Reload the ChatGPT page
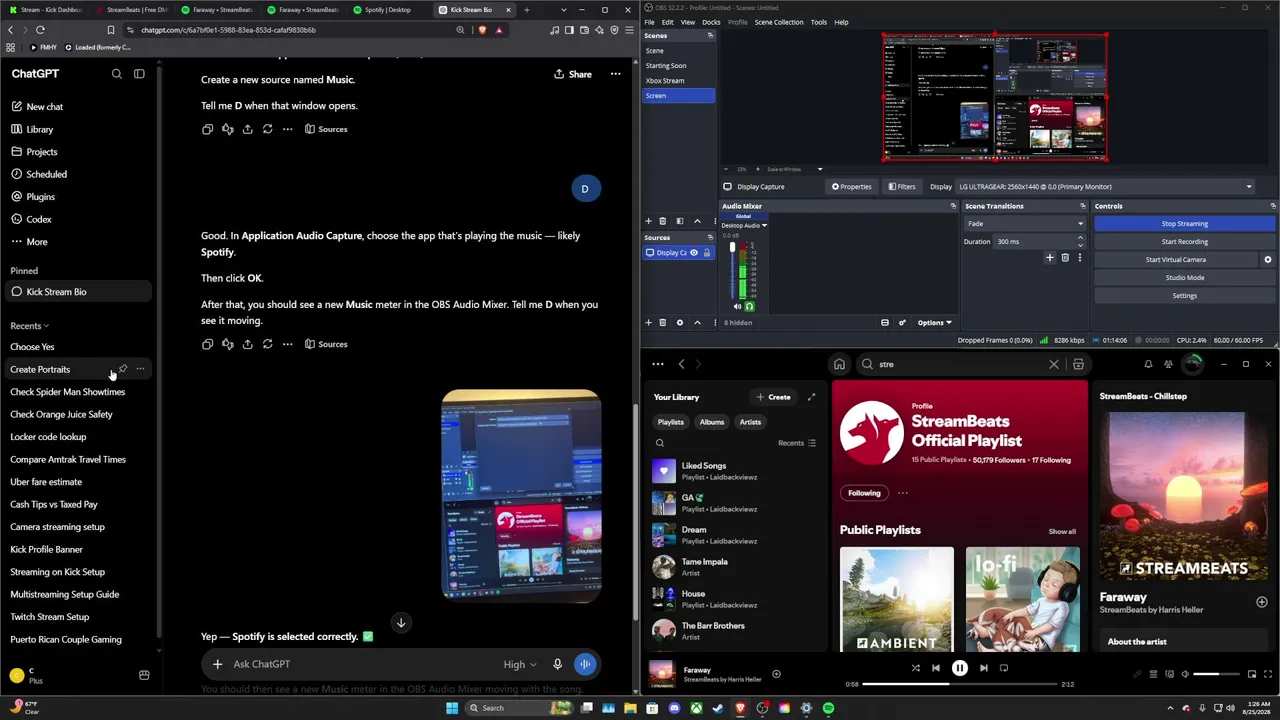The width and height of the screenshot is (1280, 720). tap(40, 30)
